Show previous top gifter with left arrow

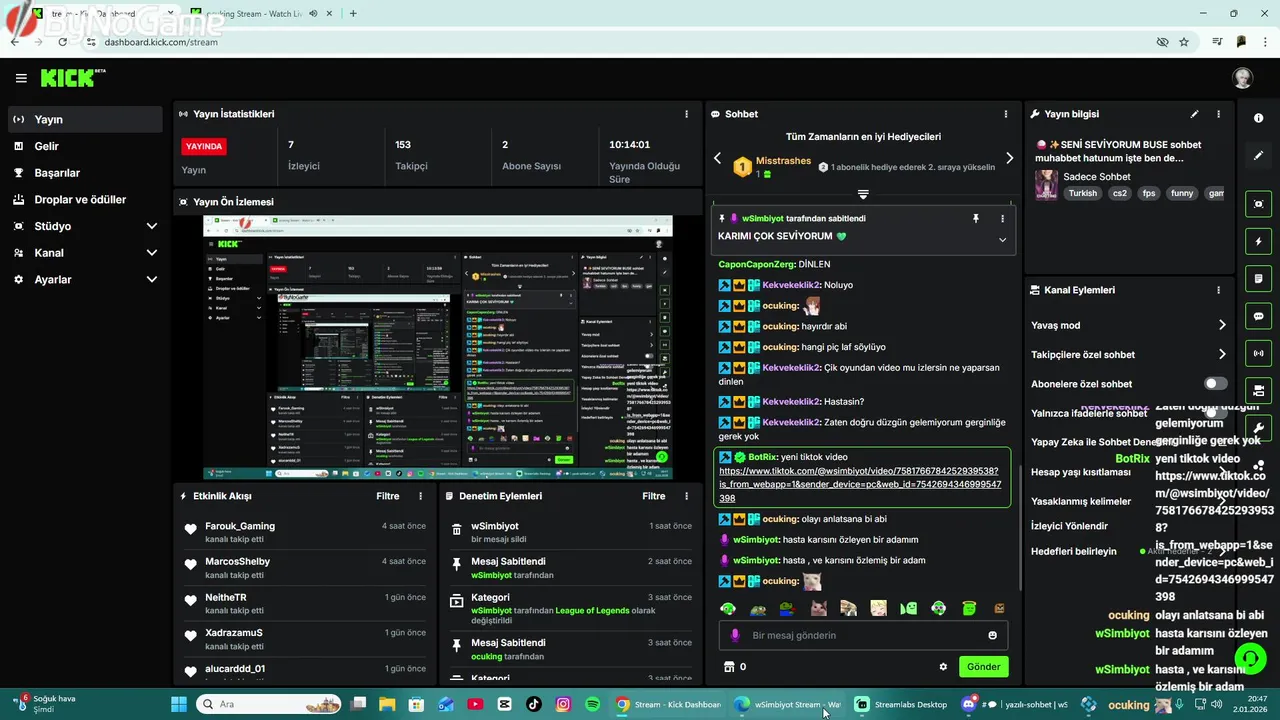[x=717, y=158]
